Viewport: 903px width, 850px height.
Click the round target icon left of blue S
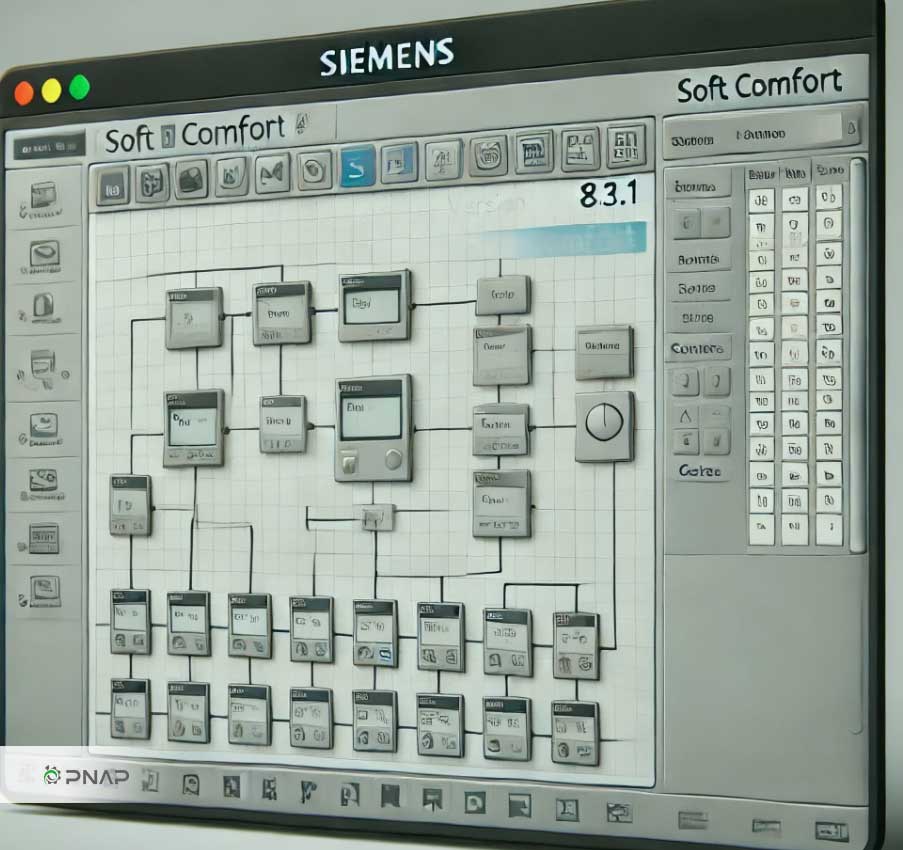(314, 170)
